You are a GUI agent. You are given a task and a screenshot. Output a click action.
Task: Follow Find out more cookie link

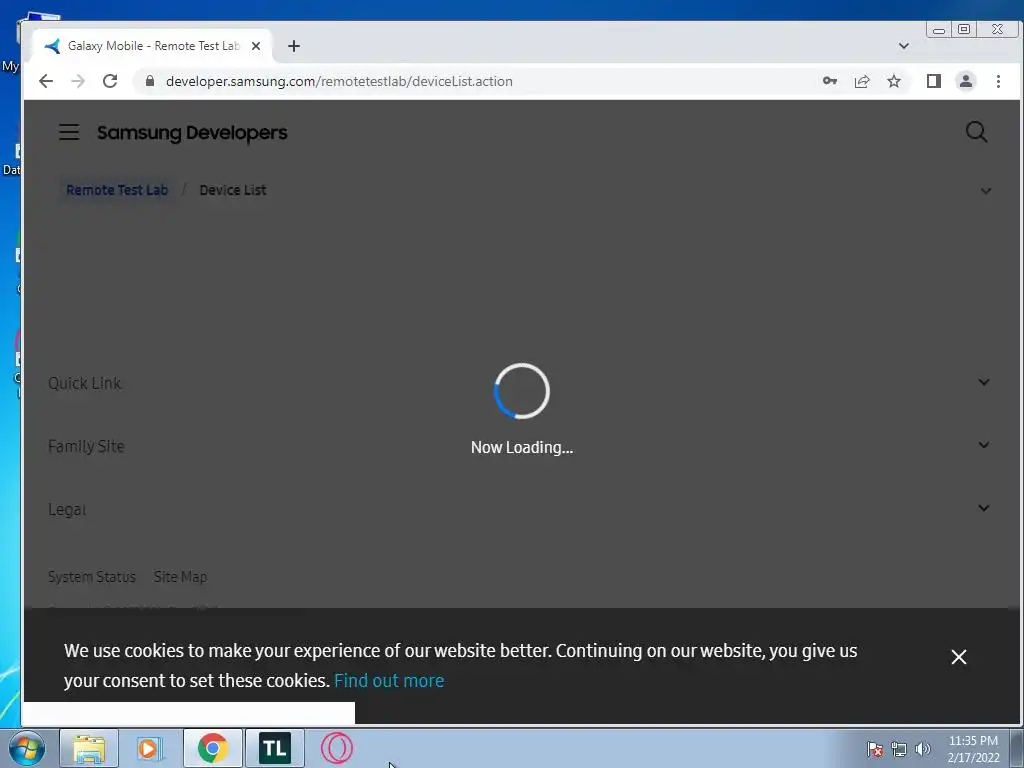pos(389,680)
